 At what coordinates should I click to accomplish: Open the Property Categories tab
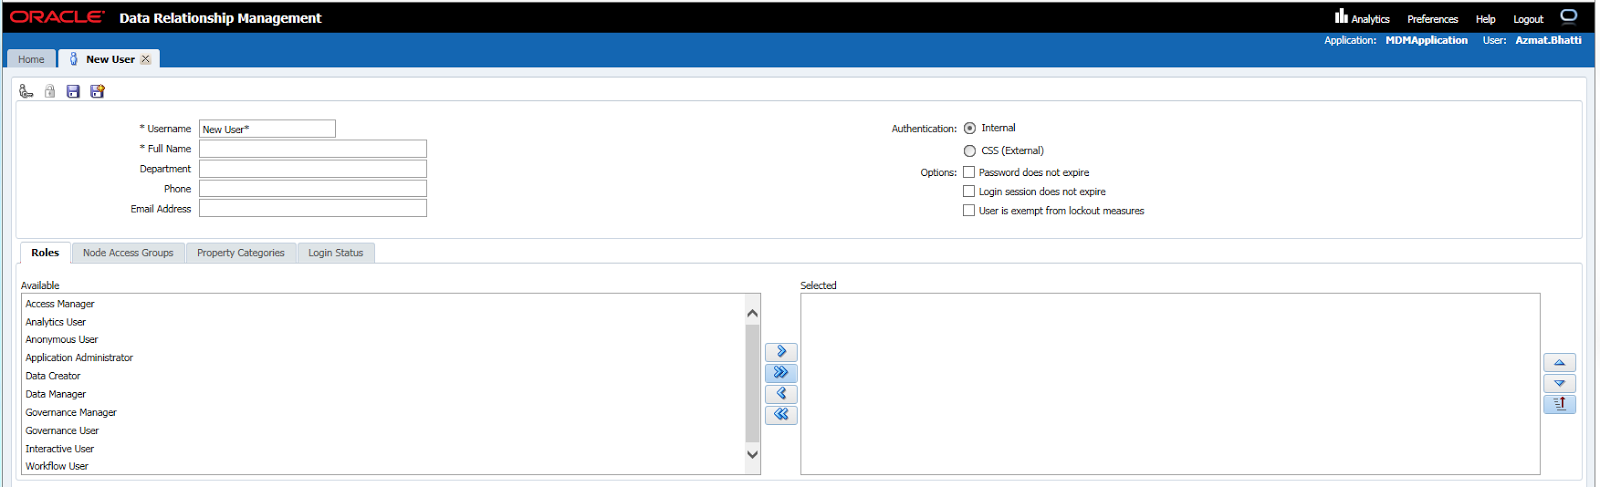[241, 253]
